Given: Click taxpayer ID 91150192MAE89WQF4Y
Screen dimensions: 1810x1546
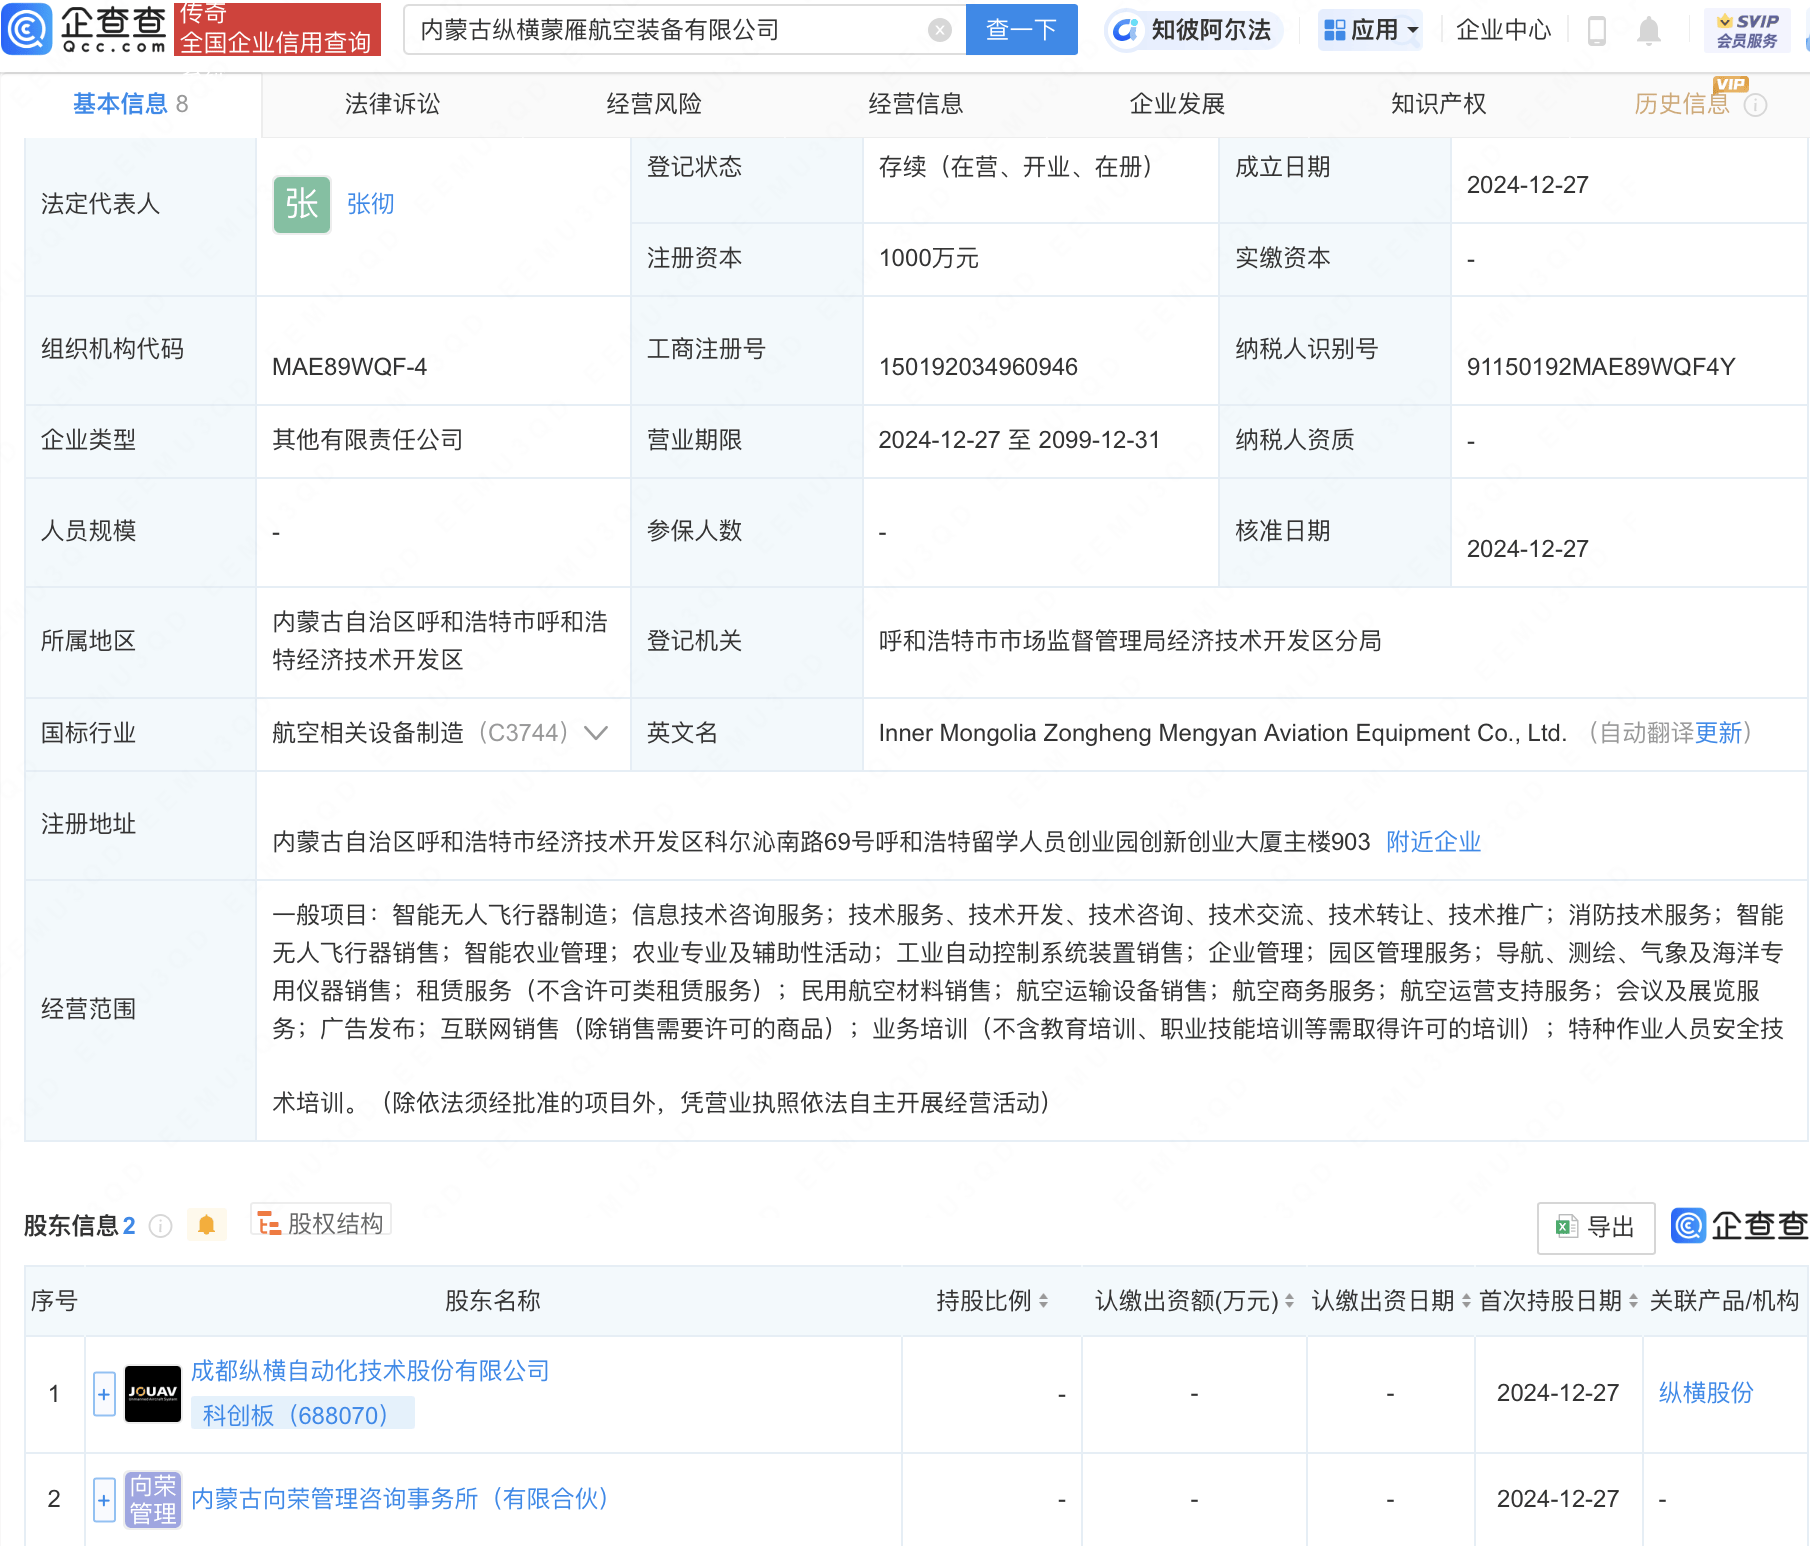Looking at the screenshot, I should coord(1600,367).
